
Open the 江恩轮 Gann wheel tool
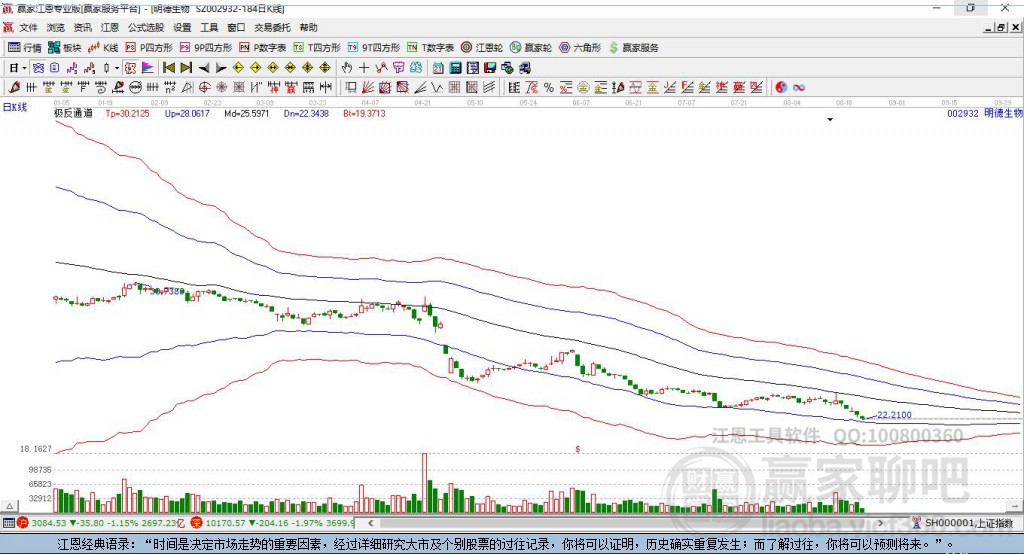(482, 47)
